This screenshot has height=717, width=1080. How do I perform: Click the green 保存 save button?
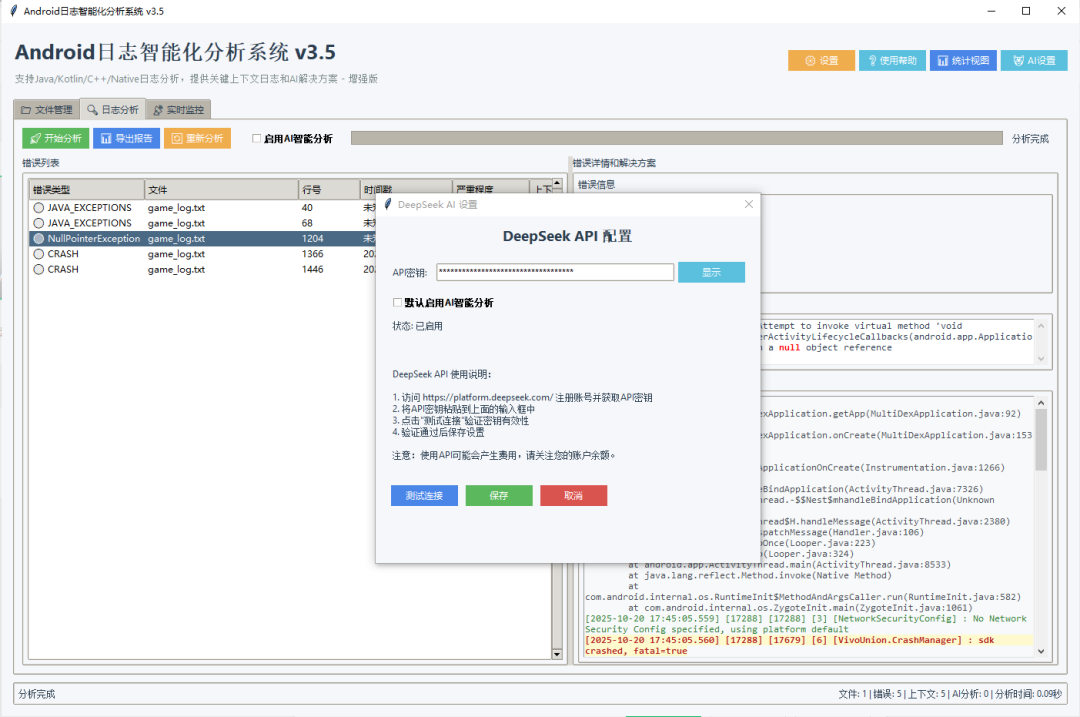click(499, 495)
